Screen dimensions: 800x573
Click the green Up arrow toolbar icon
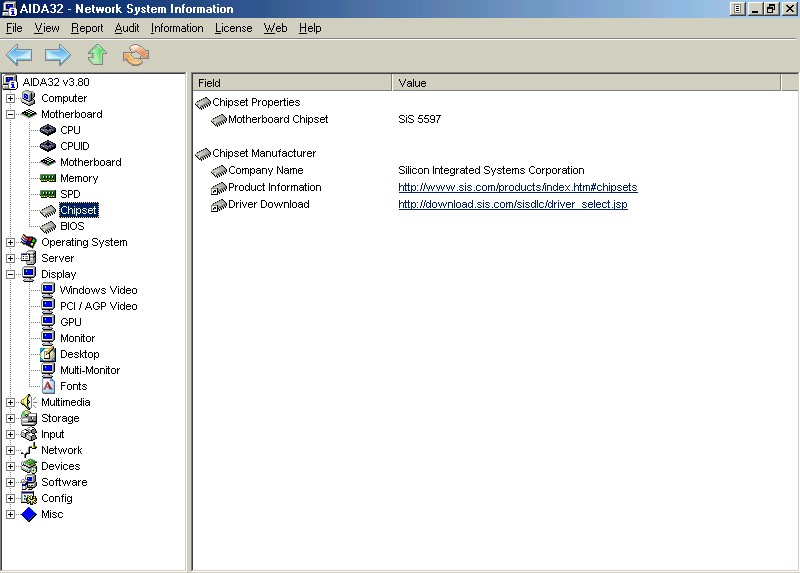pyautogui.click(x=97, y=55)
